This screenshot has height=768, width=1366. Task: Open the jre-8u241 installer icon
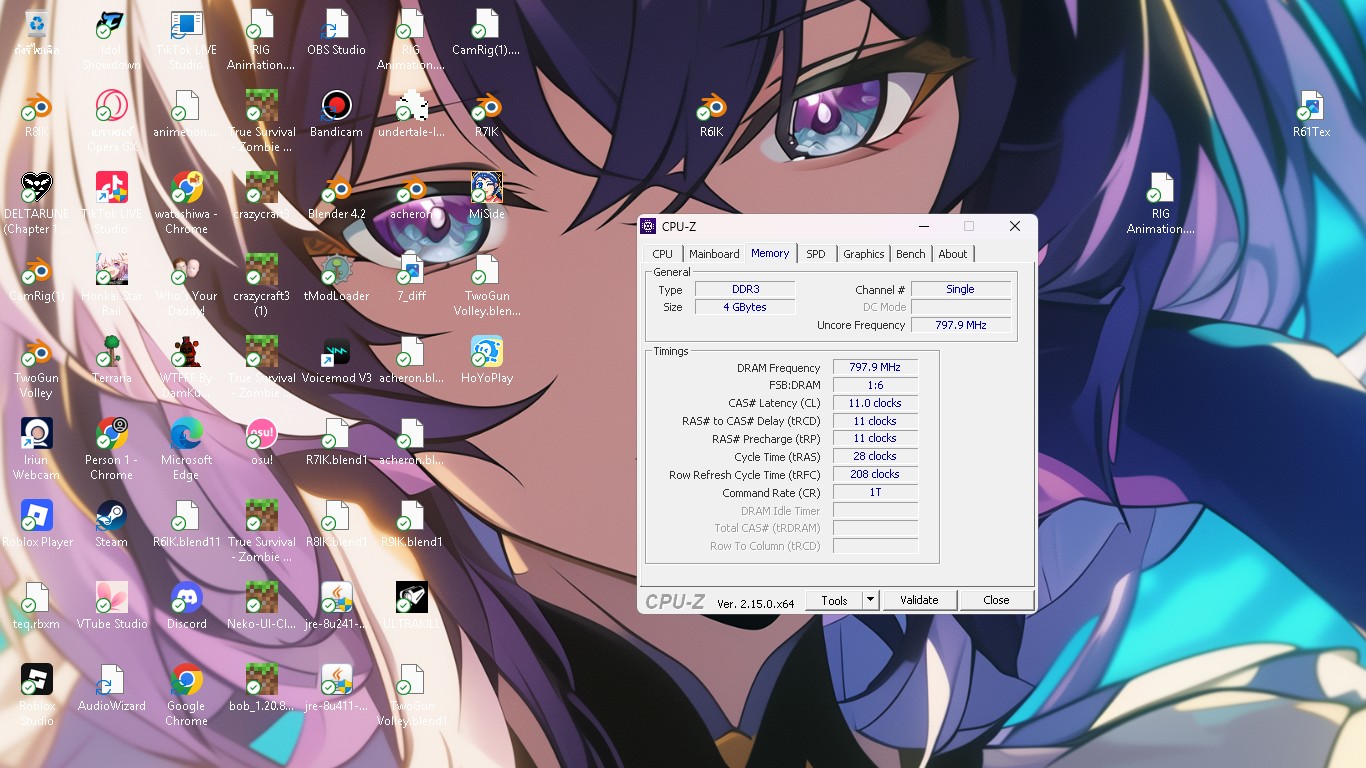(336, 606)
